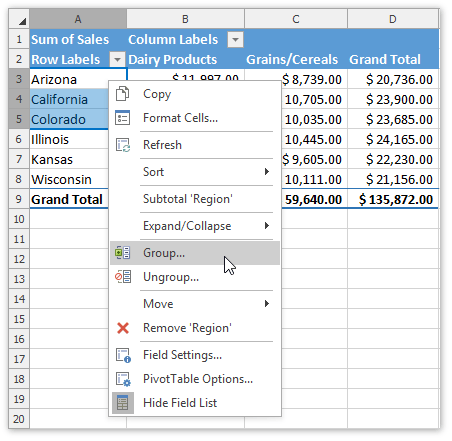Select row 12 header
Image resolution: width=452 pixels, height=441 pixels.
pos(19,259)
